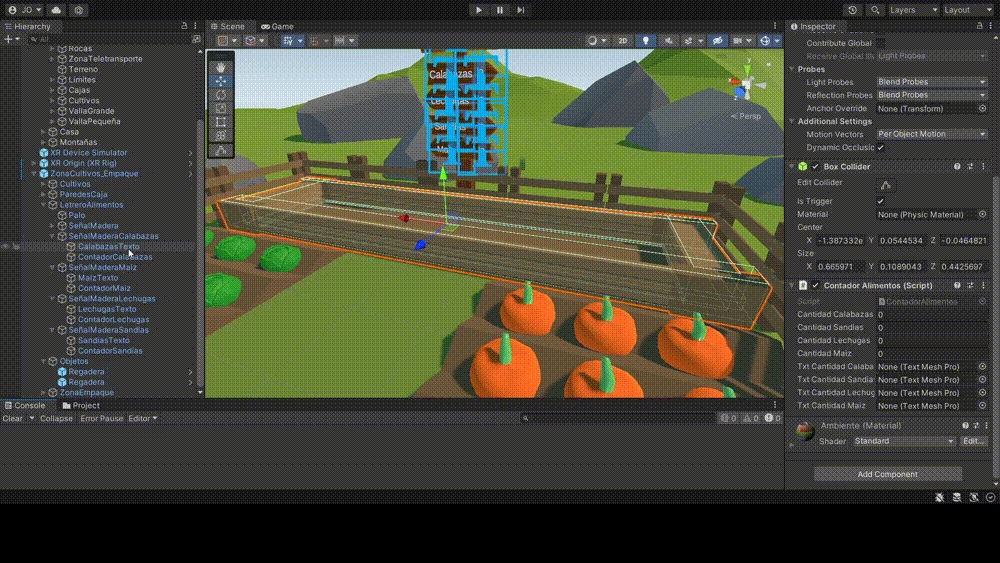Image resolution: width=1000 pixels, height=563 pixels.
Task: Open the Reflection Probes dropdown
Action: point(932,95)
